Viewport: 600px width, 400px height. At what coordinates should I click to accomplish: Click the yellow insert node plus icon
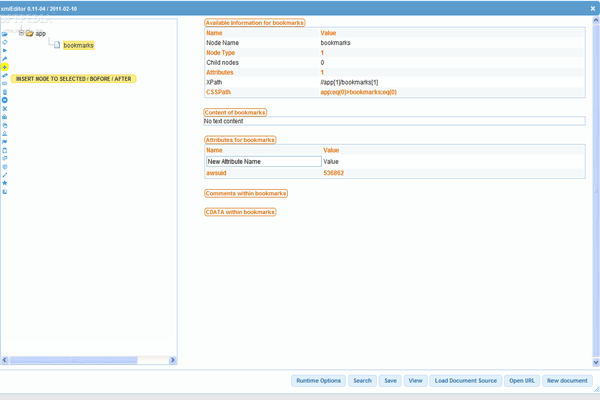[x=5, y=67]
